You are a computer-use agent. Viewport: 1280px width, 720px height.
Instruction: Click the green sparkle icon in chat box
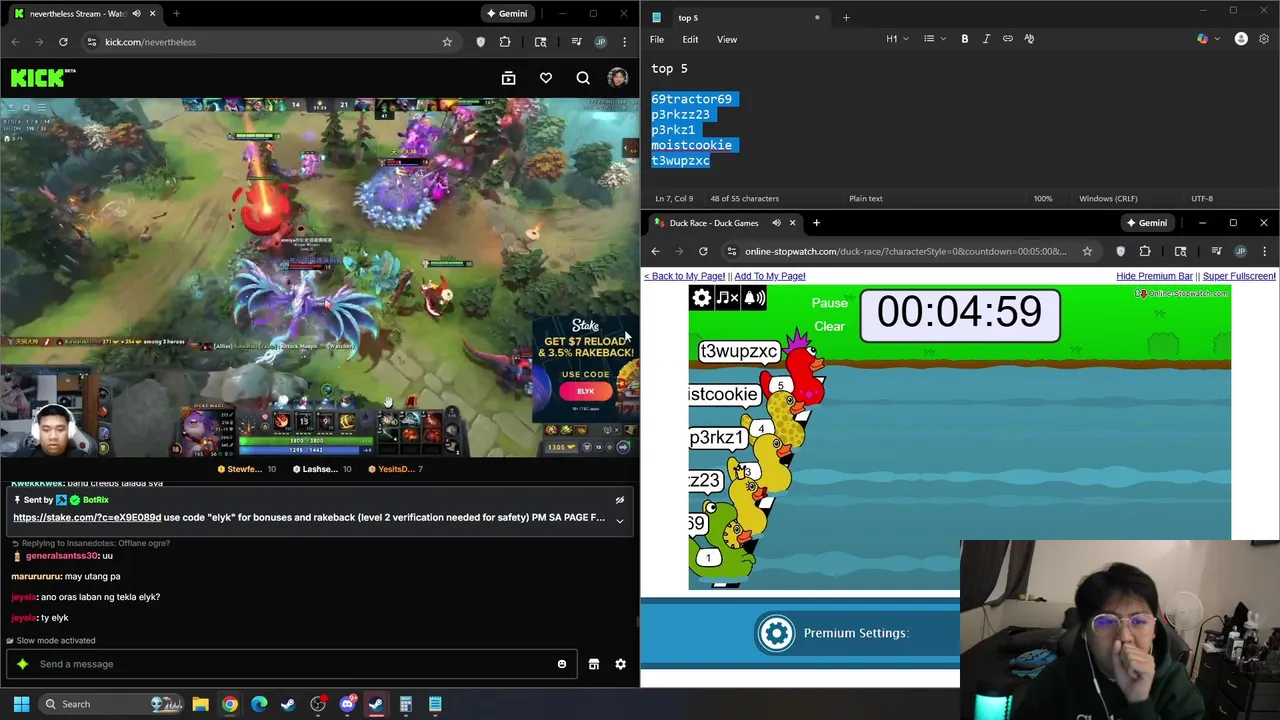tap(23, 664)
